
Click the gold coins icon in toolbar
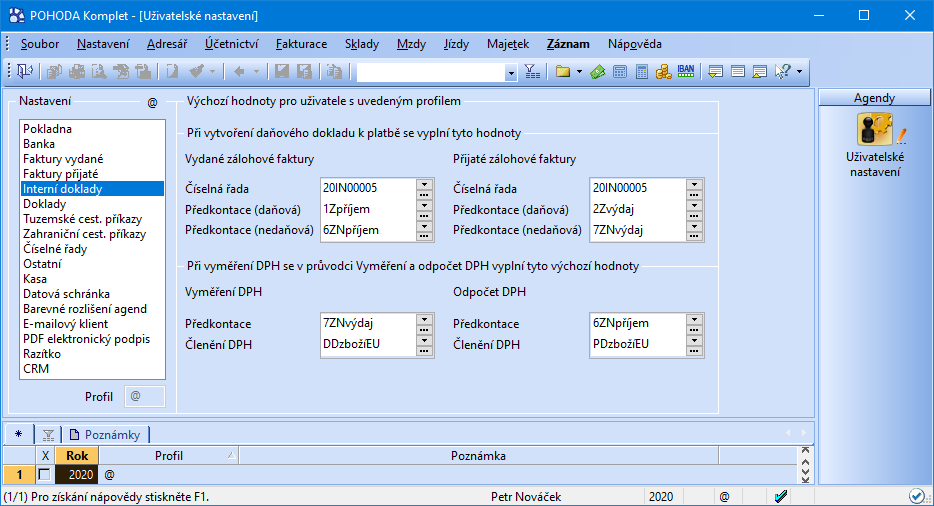coord(663,72)
